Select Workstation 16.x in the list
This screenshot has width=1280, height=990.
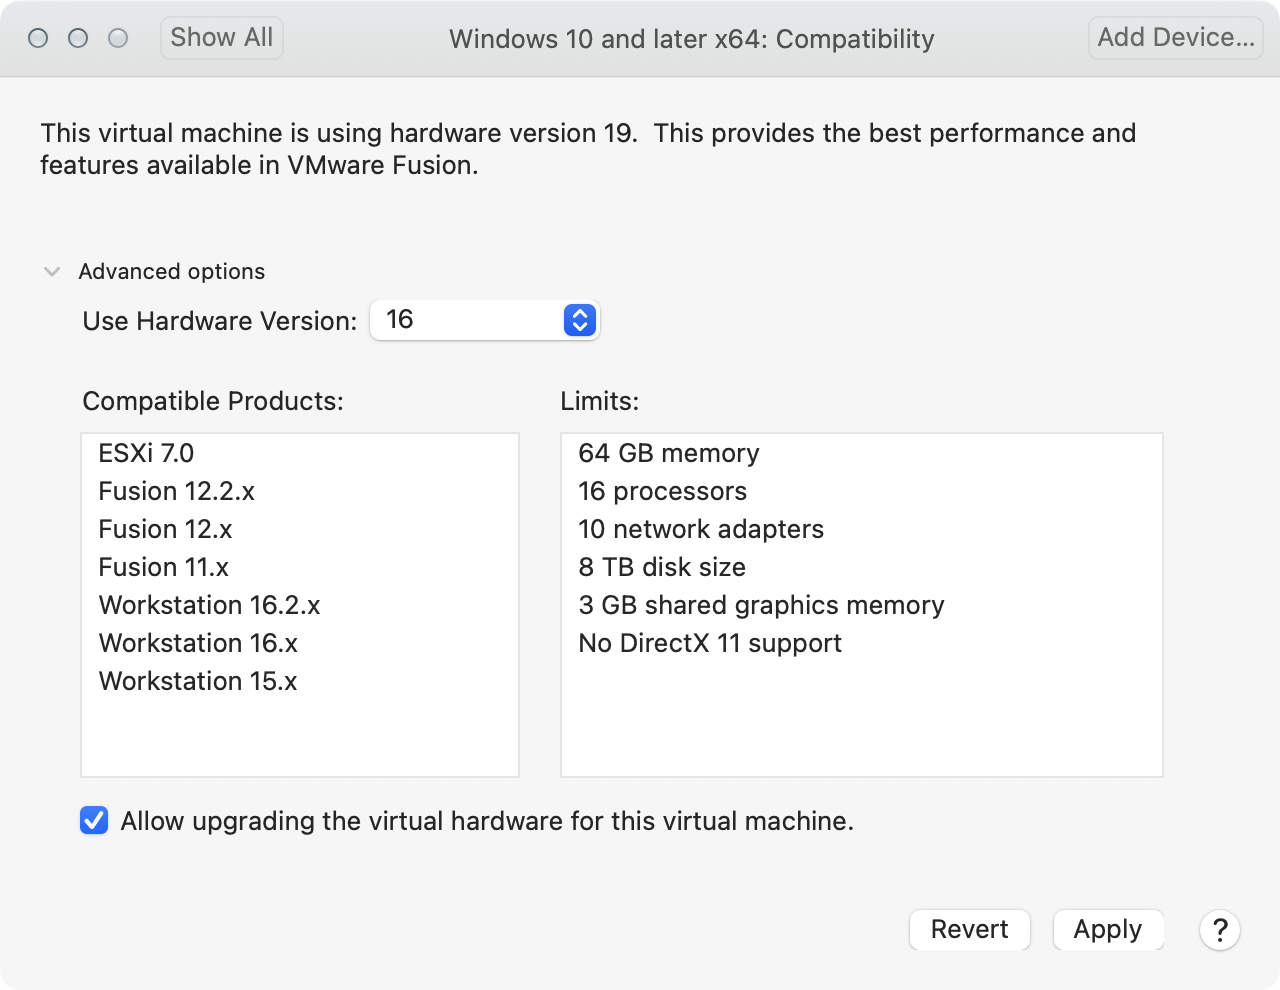click(198, 643)
